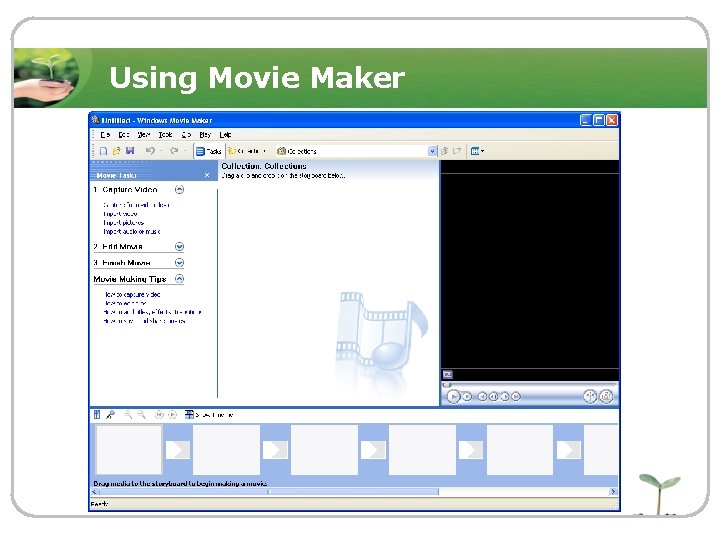The height and width of the screenshot is (540, 720).
Task: Toggle the Collections pane button
Action: point(247,151)
